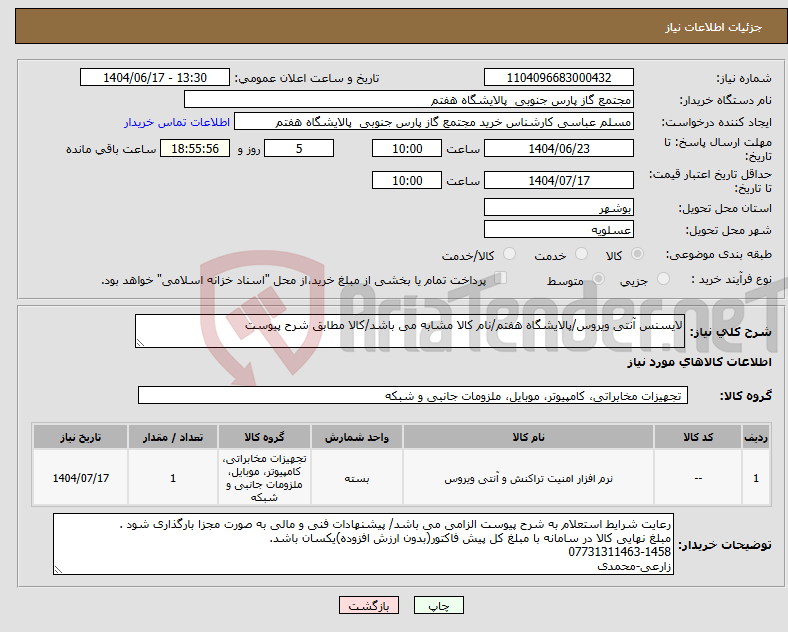Image resolution: width=788 pixels, height=632 pixels.
Task: Click the توضیحات خریدار text area
Action: (x=363, y=544)
